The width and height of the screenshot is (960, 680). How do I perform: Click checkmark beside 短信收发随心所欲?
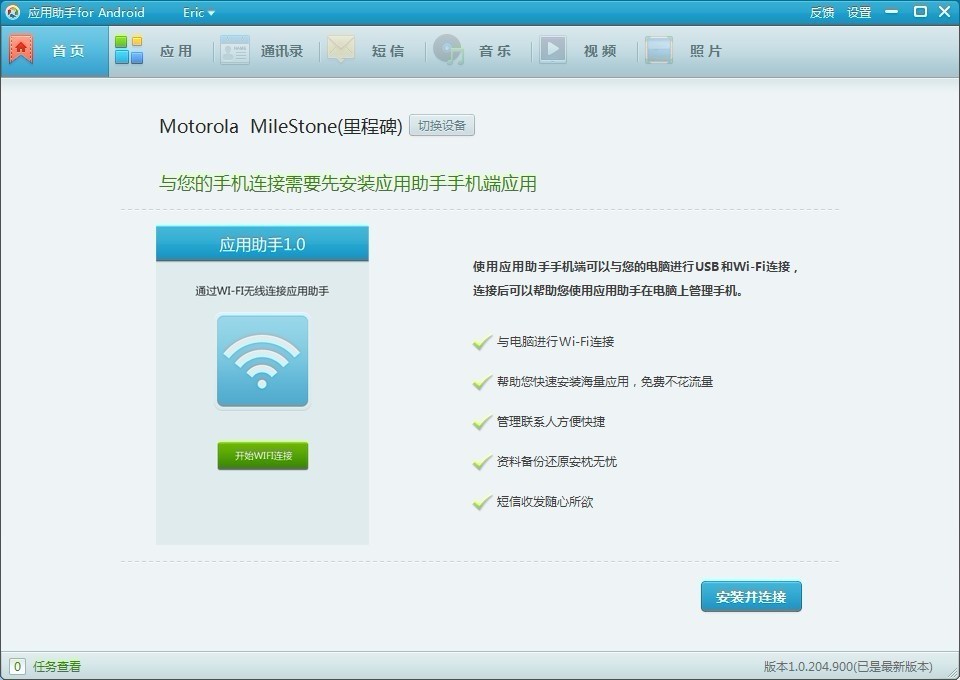(482, 501)
